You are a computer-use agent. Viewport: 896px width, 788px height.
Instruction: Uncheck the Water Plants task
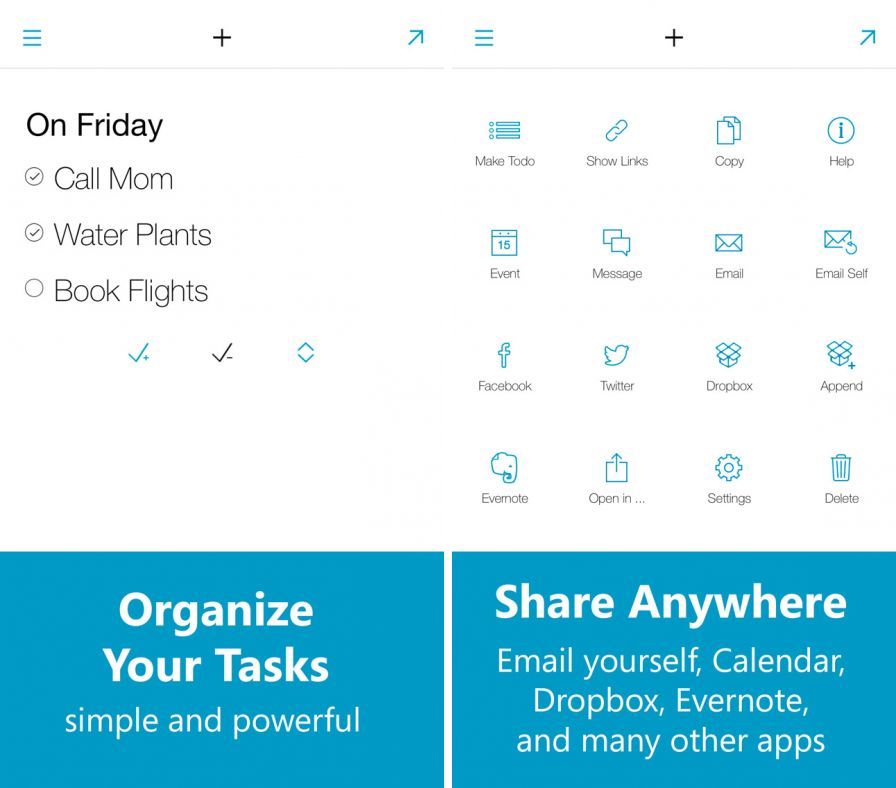(34, 233)
